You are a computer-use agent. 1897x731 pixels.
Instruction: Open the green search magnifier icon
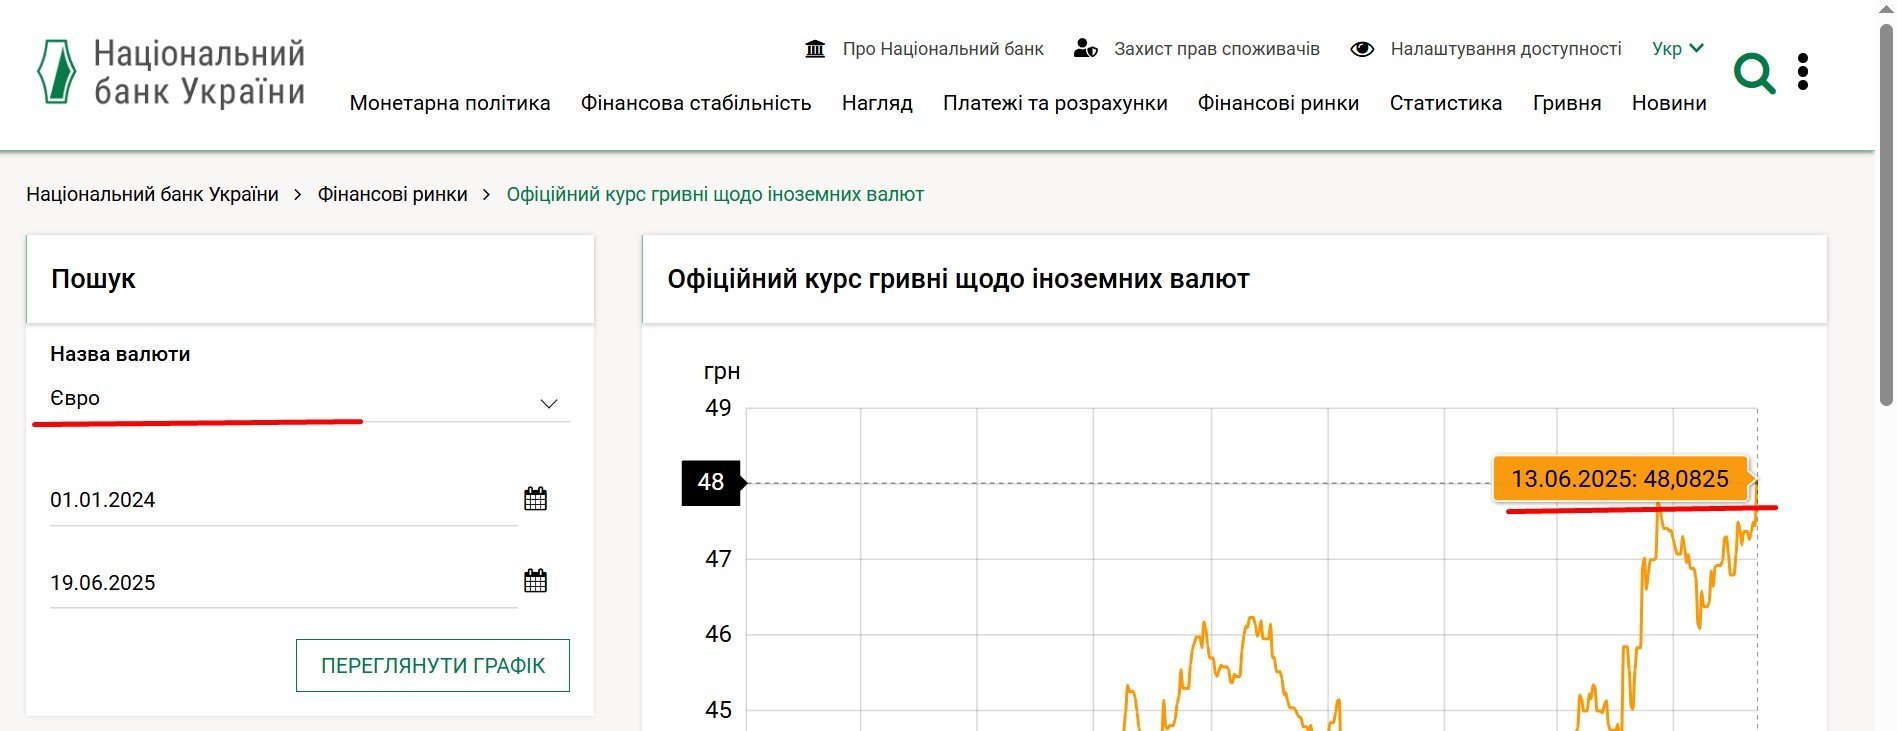[x=1754, y=73]
